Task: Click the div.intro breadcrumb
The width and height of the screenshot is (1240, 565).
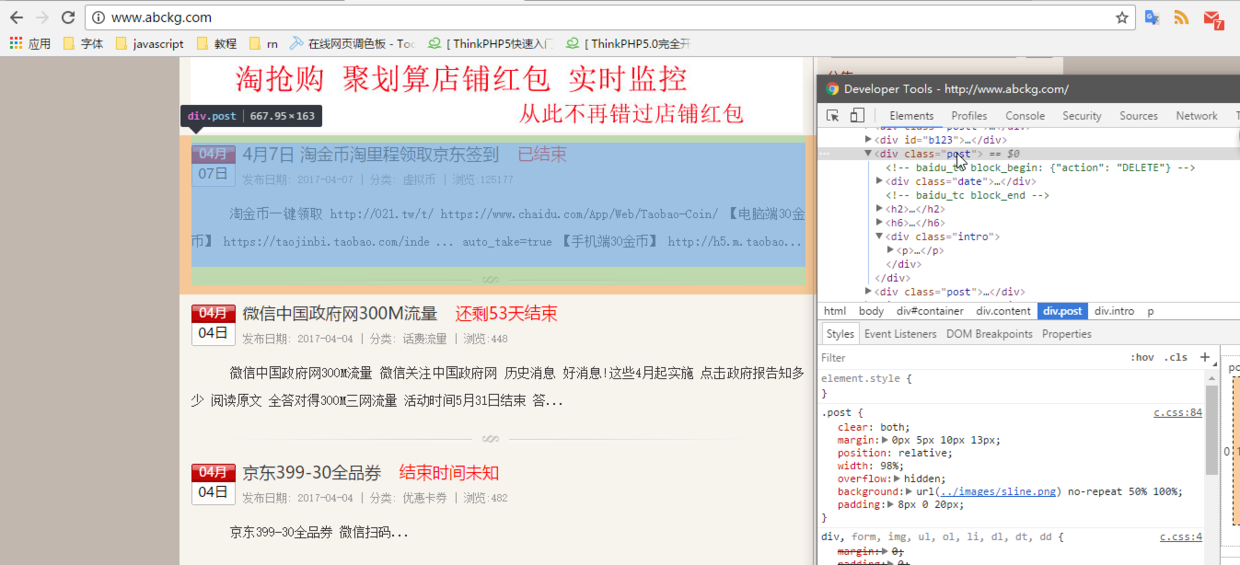Action: (1114, 311)
